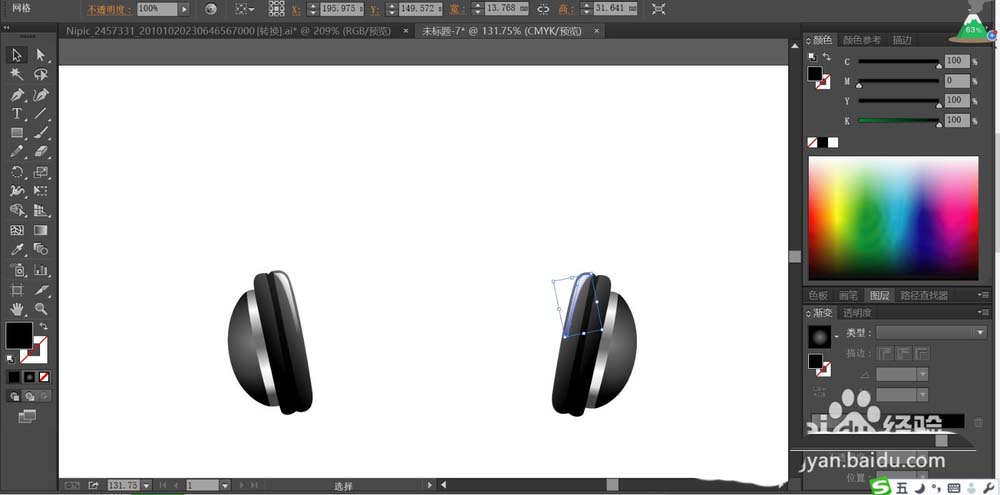Click the reference point locator grid
1000x495 pixels.
[277, 8]
